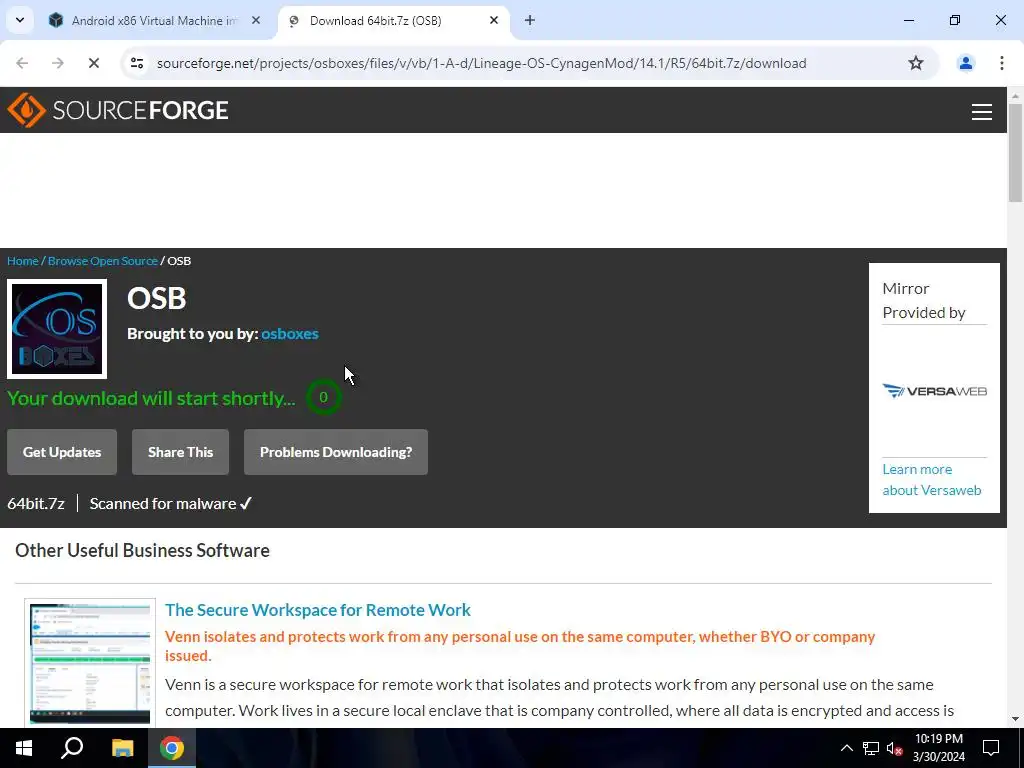This screenshot has height=768, width=1024.
Task: Click the OS Boxes project logo
Action: pyautogui.click(x=57, y=329)
